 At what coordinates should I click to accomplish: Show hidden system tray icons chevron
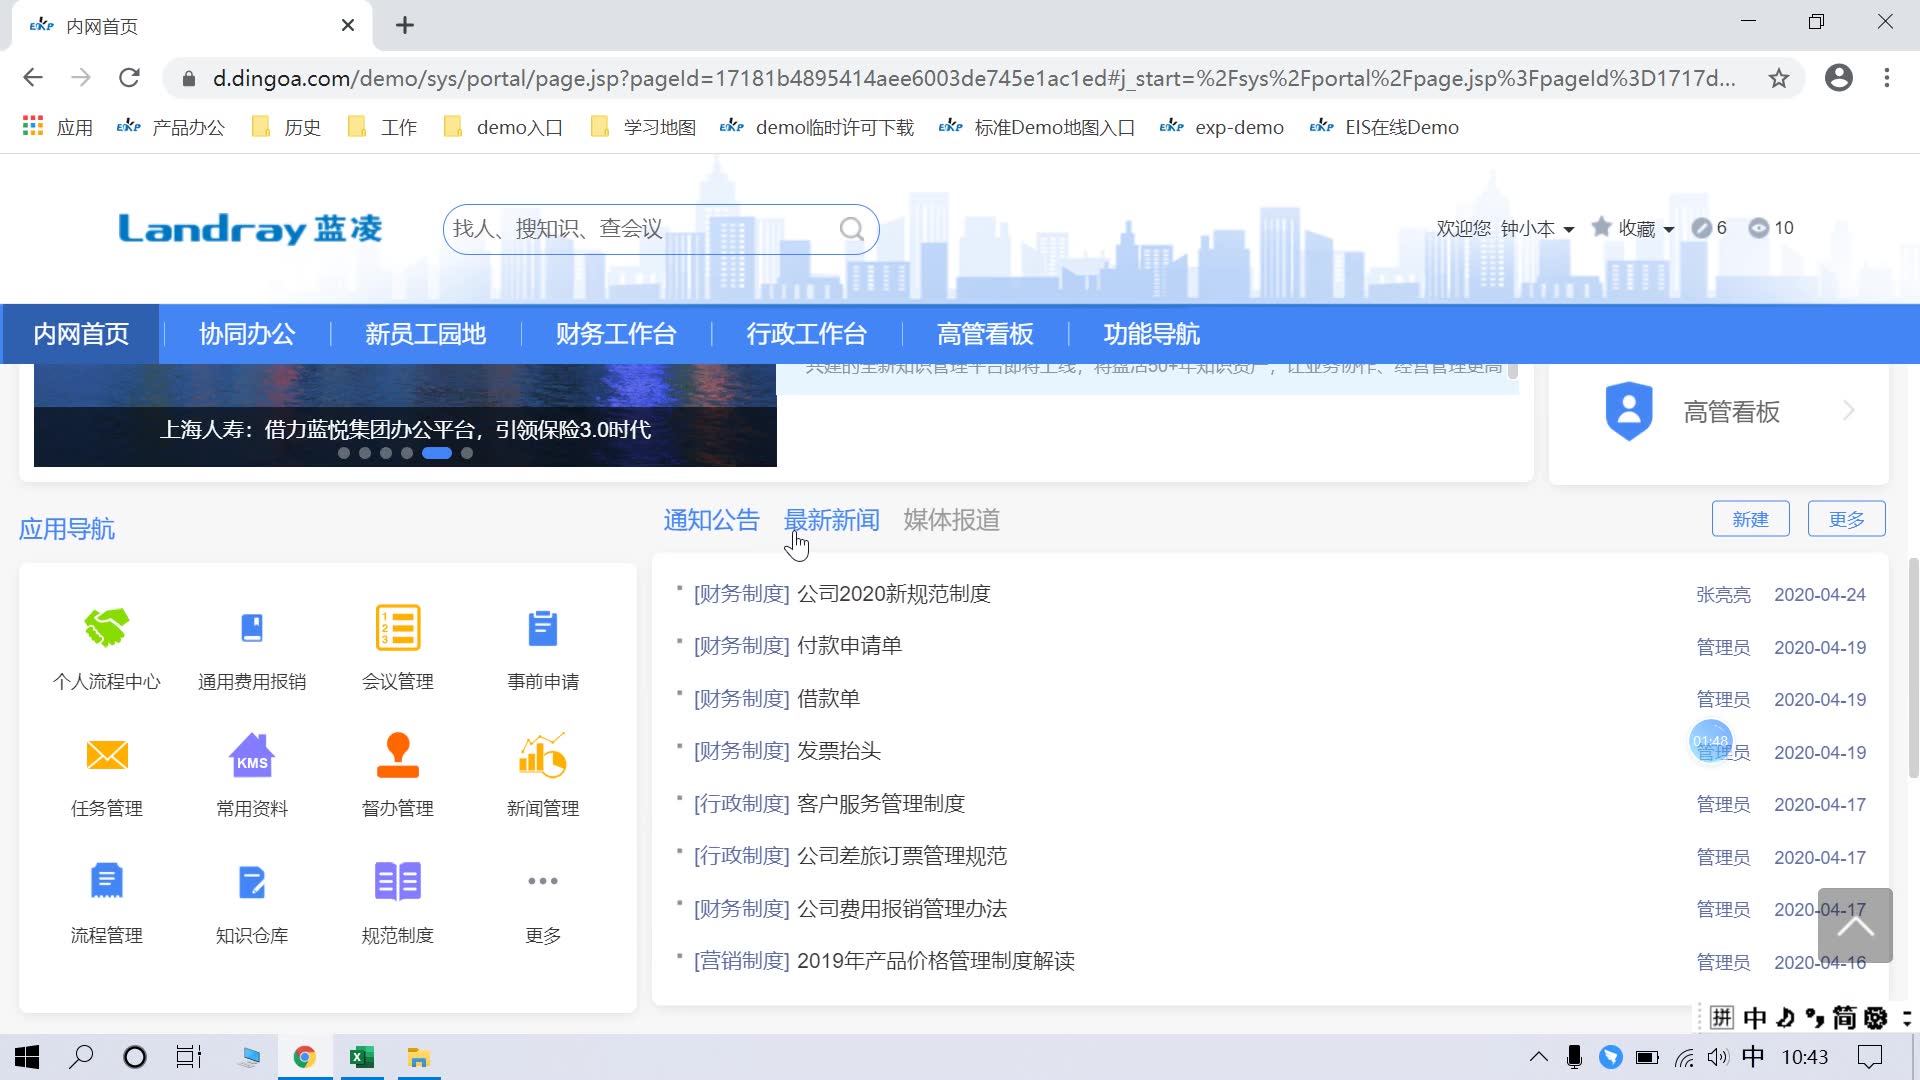[x=1538, y=1057]
